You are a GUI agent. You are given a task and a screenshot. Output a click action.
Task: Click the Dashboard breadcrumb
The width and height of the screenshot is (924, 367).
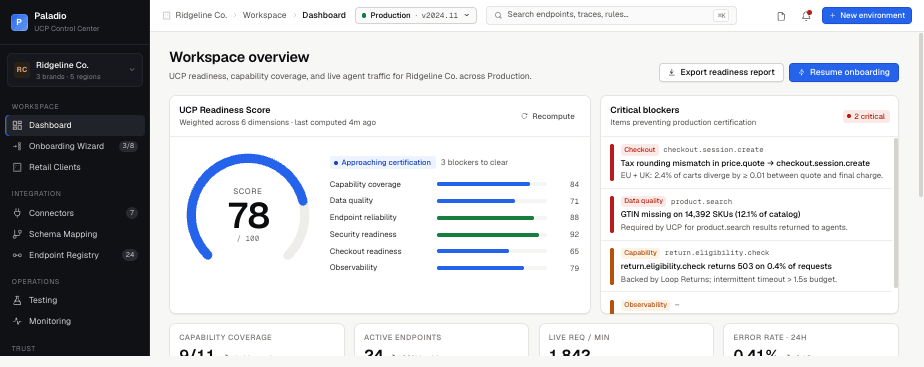tap(324, 15)
